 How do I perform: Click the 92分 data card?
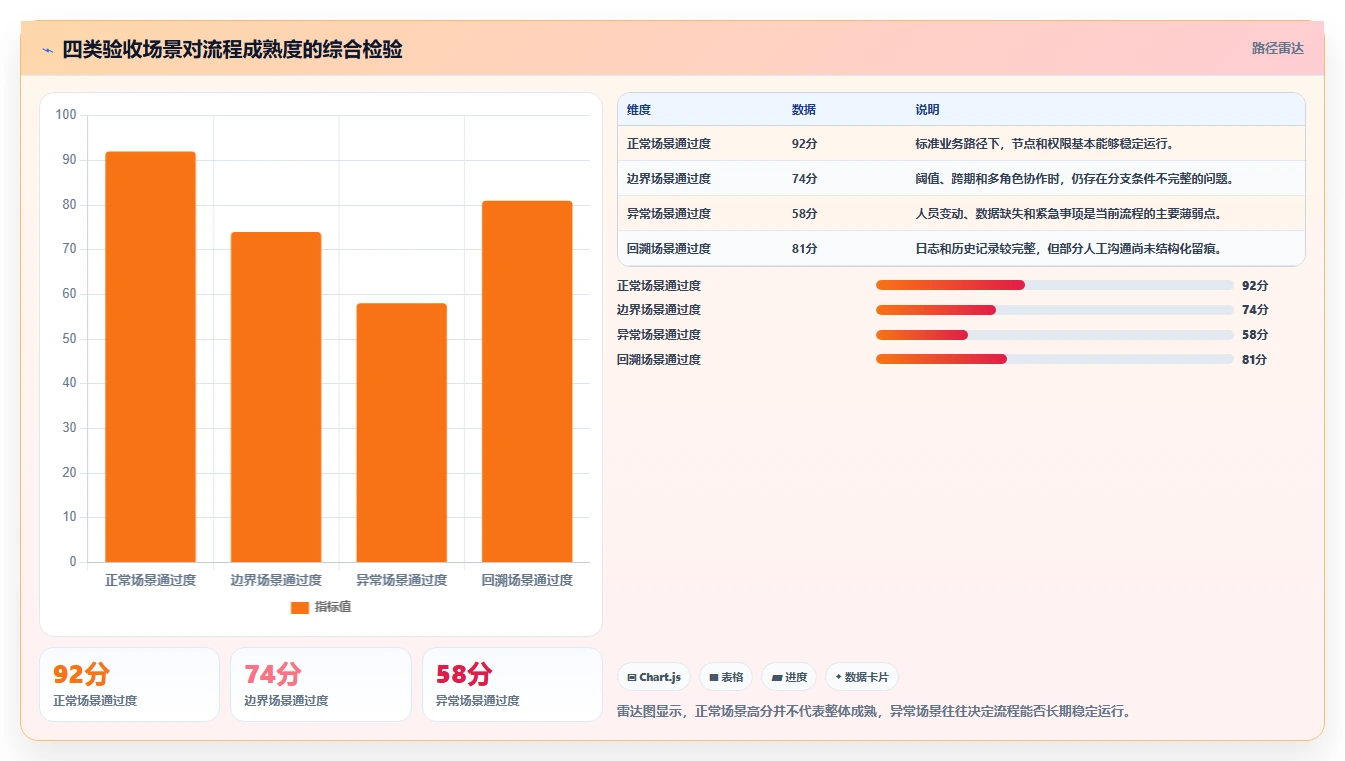coord(129,684)
